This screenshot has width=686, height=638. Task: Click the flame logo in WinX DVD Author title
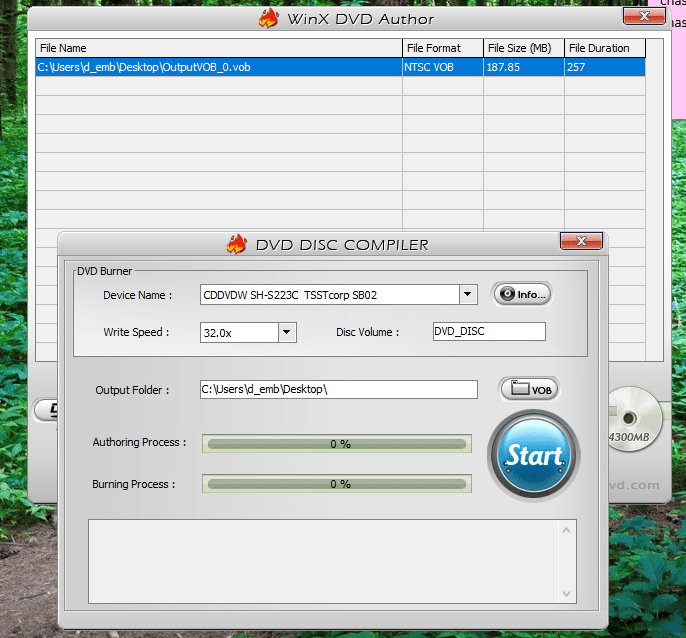(x=269, y=18)
